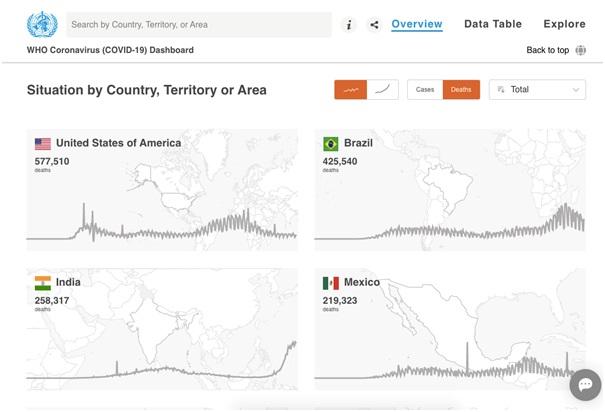Open the Overview tab
The height and width of the screenshot is (412, 605).
click(417, 24)
